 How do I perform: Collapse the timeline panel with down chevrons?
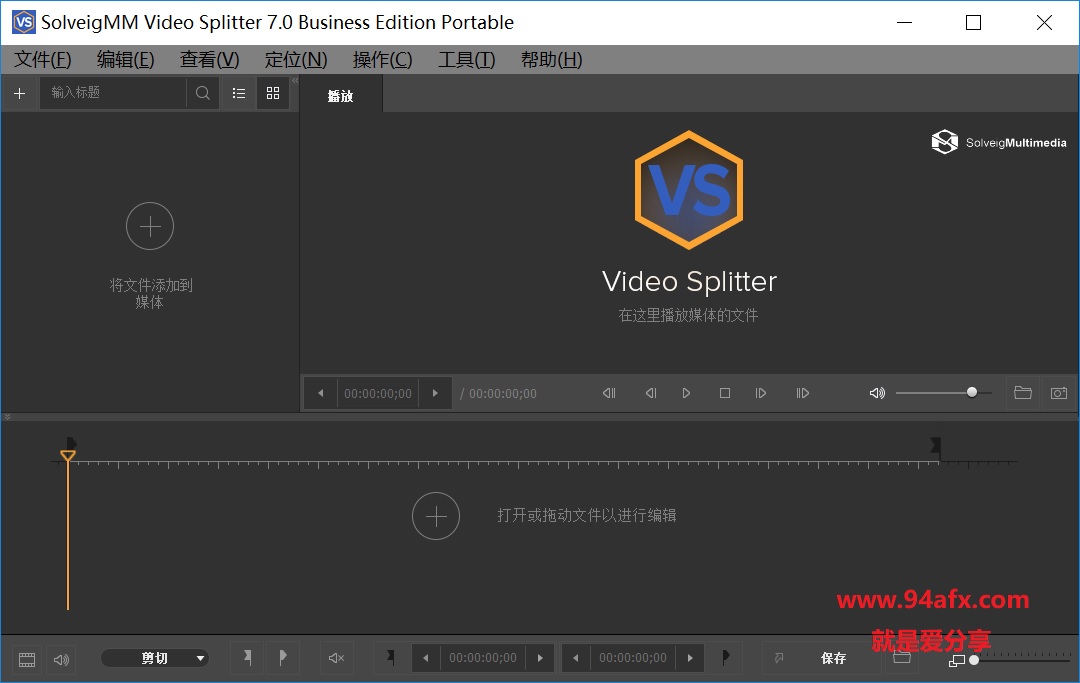pos(8,417)
